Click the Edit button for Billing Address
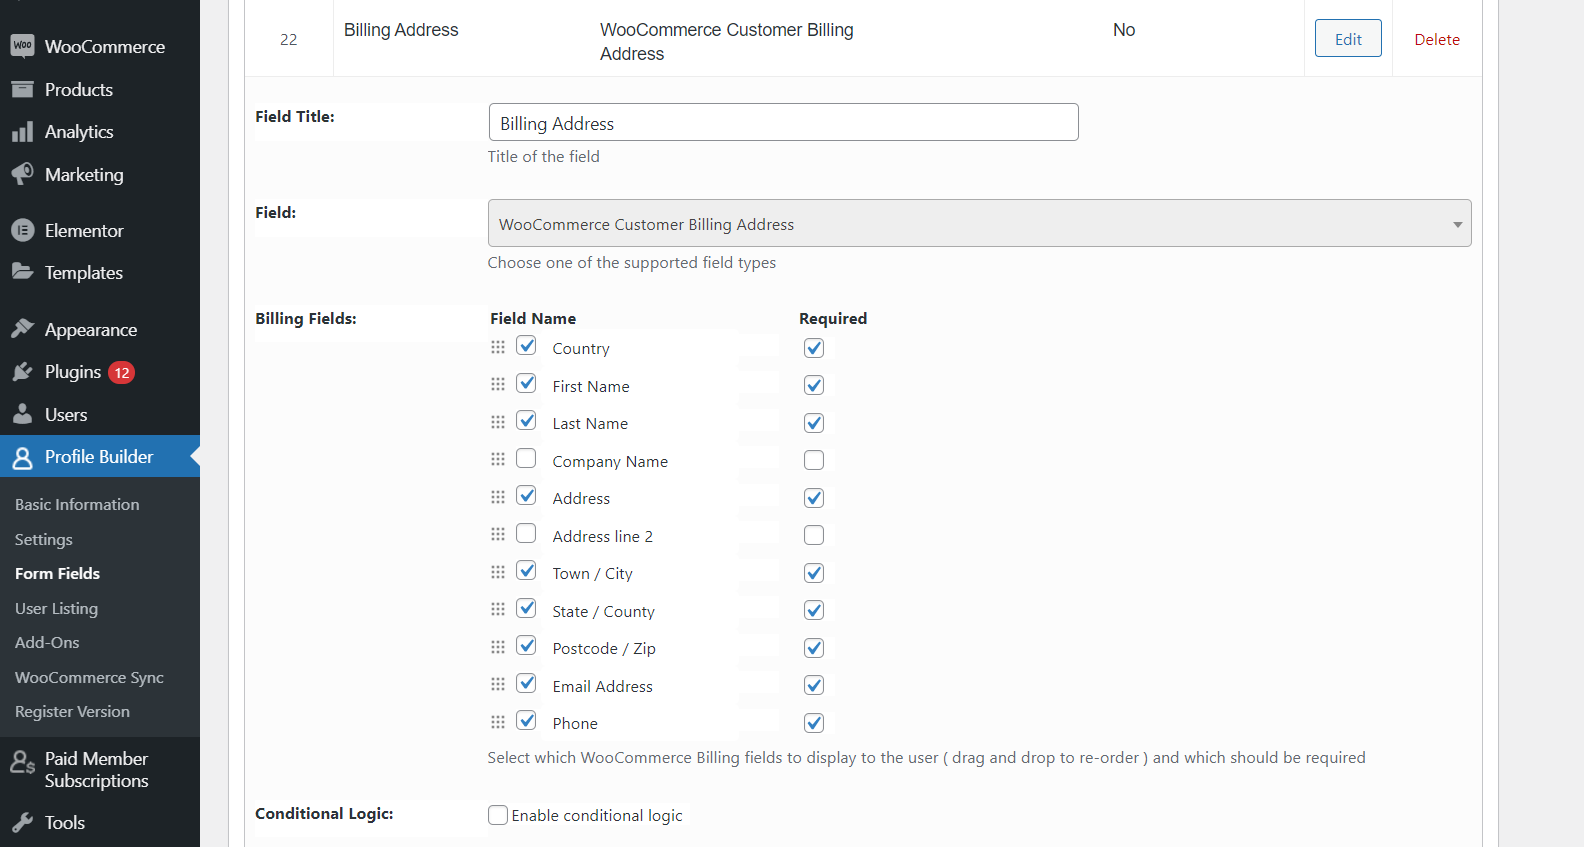This screenshot has width=1584, height=847. coord(1348,39)
